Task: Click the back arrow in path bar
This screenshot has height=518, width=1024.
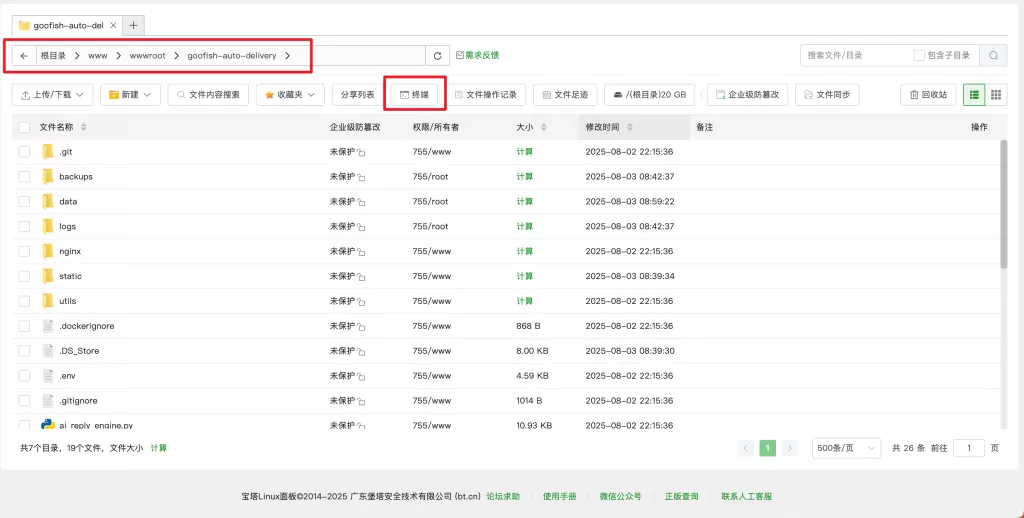Action: point(24,56)
